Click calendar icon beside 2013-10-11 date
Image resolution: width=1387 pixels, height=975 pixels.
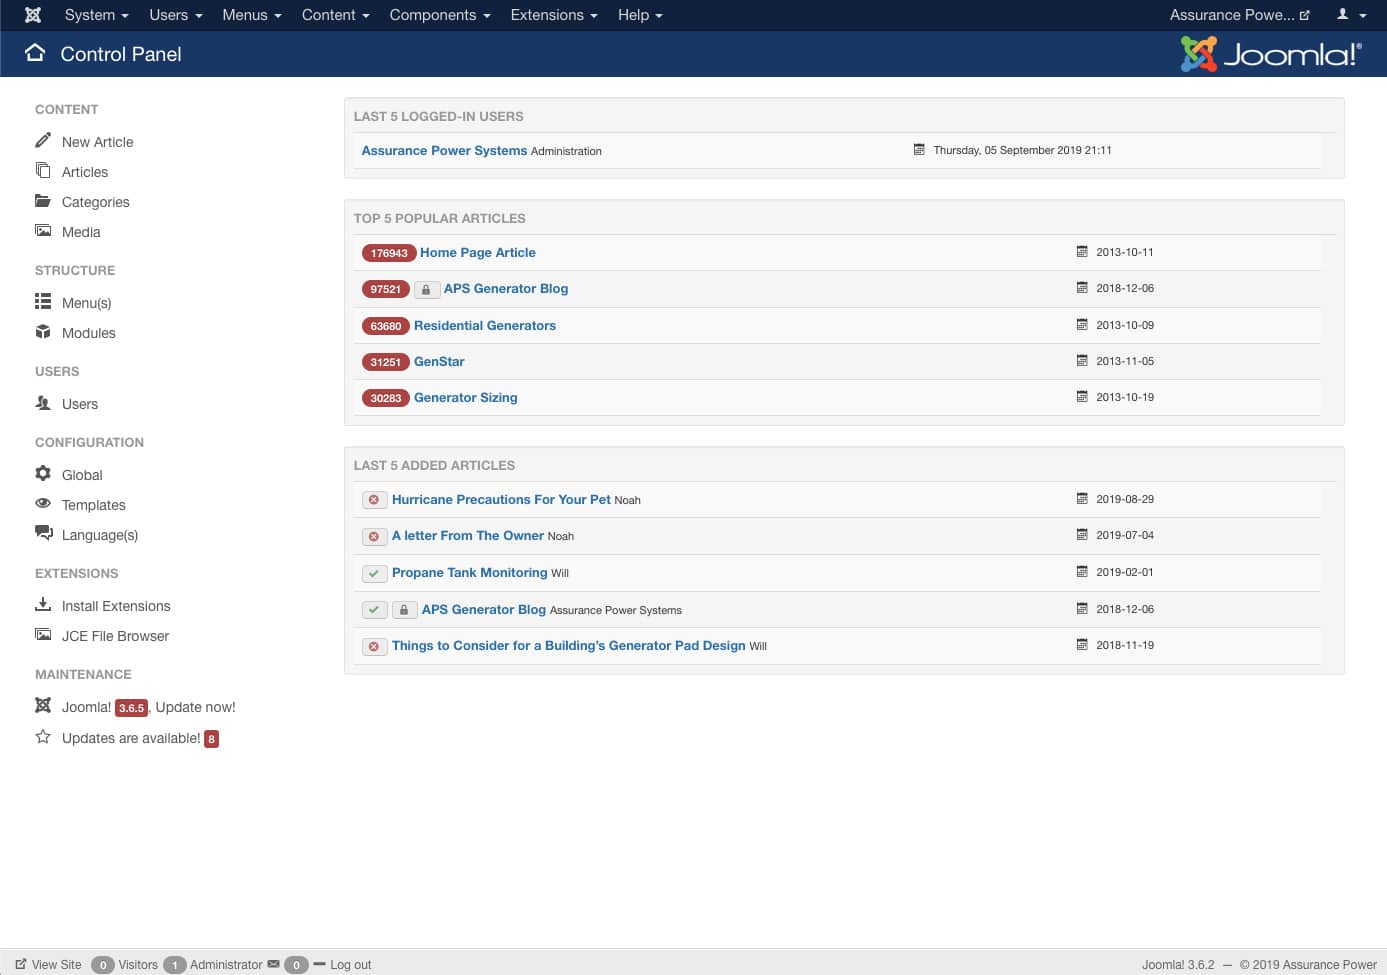(1082, 251)
